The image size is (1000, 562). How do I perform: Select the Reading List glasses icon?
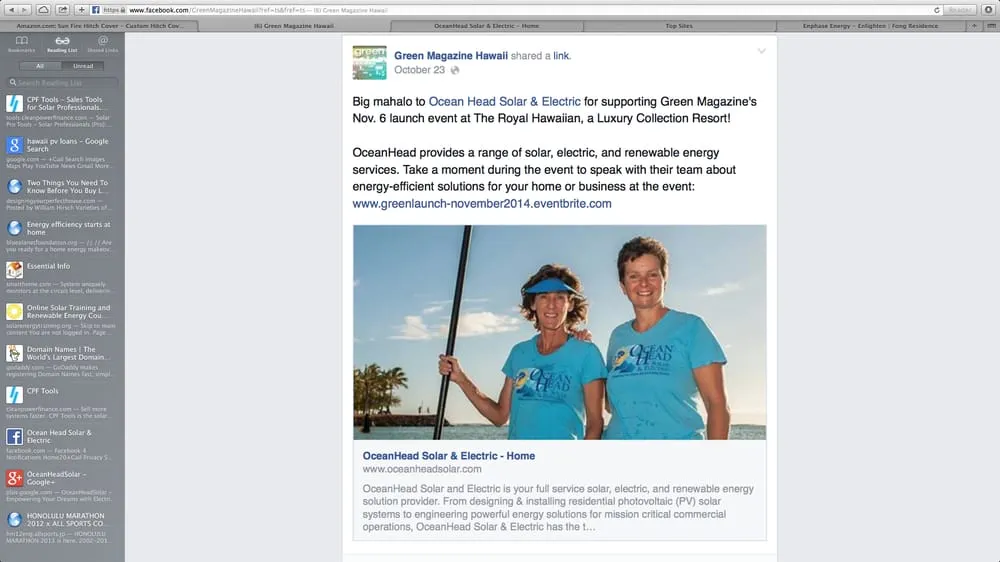pyautogui.click(x=62, y=43)
